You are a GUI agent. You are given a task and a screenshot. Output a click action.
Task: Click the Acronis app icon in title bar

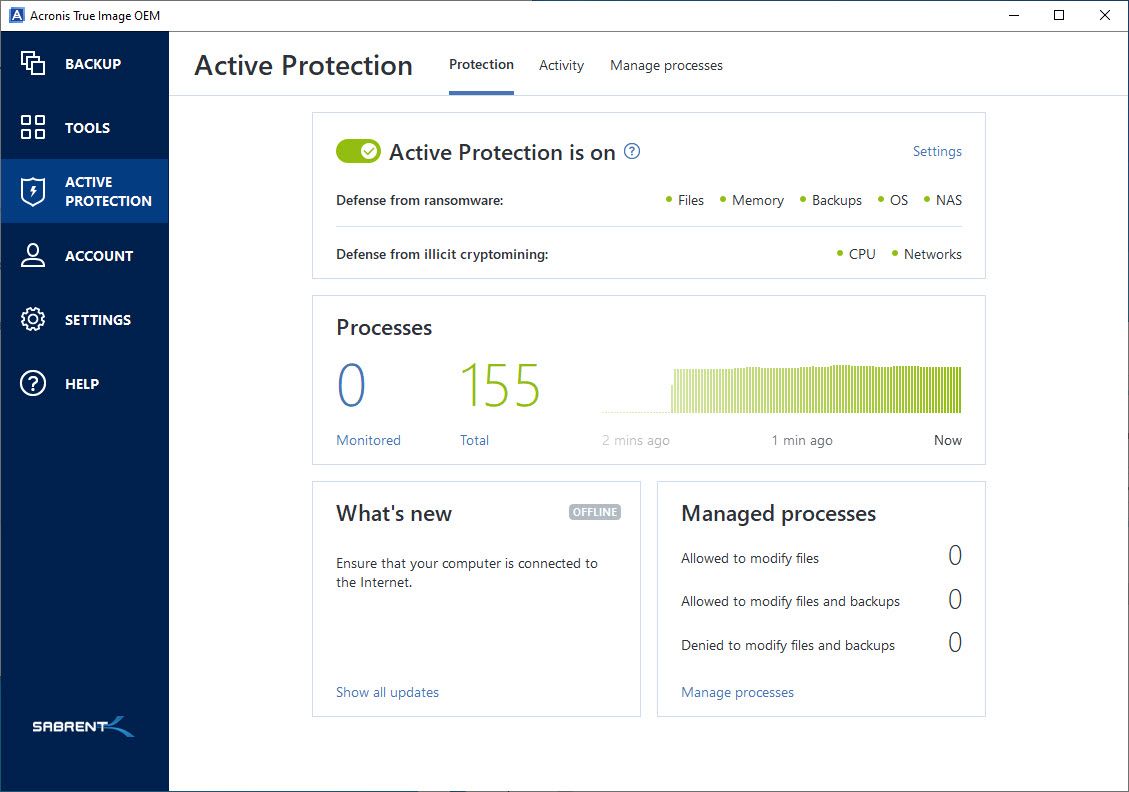16,15
